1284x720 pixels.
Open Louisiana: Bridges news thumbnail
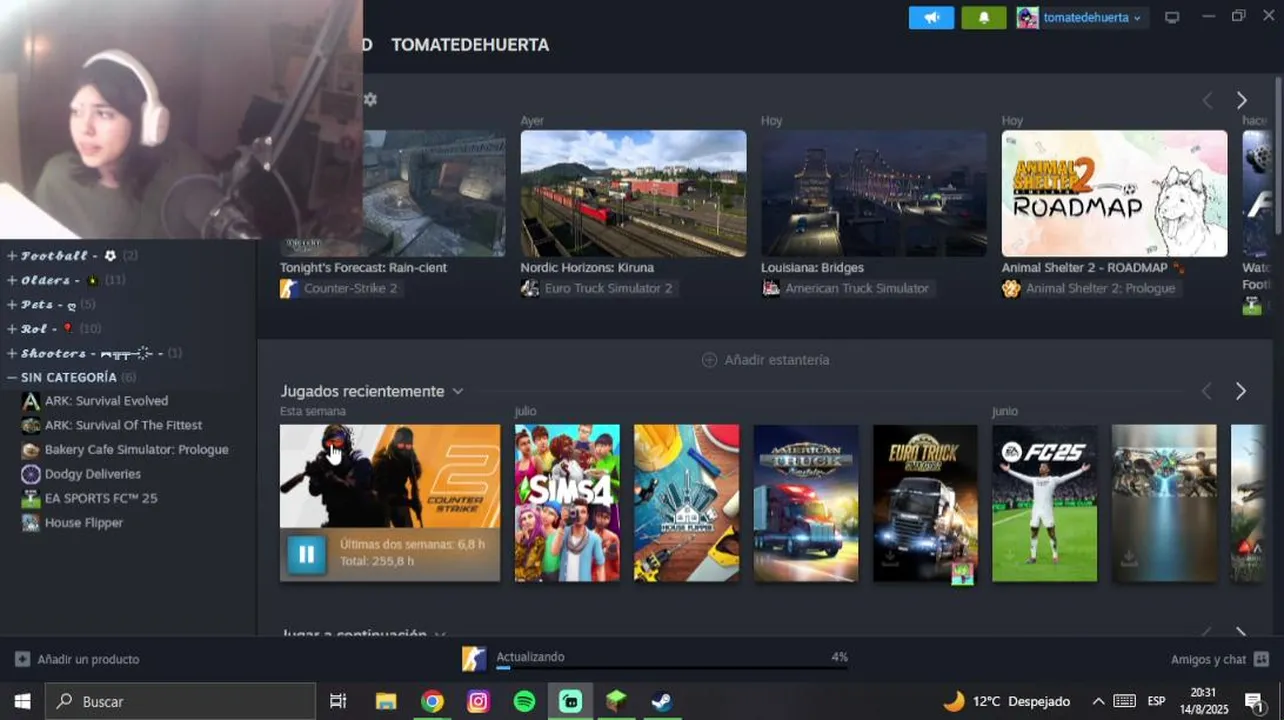[x=874, y=193]
